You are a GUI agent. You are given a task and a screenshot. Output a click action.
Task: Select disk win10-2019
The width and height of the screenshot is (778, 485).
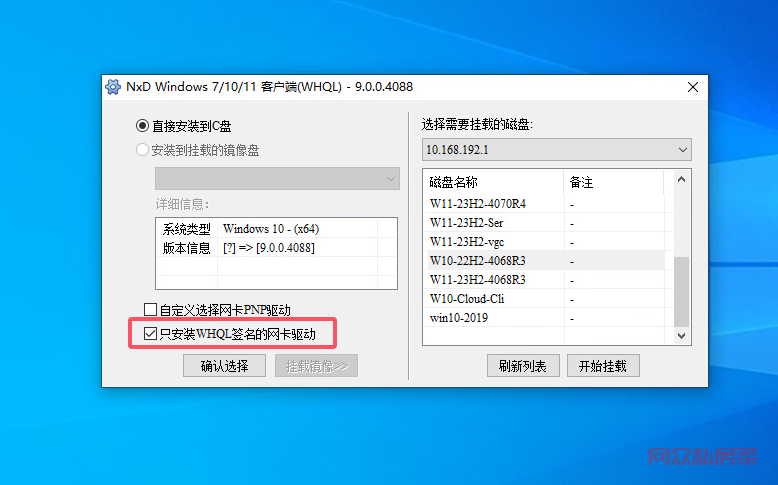[545, 317]
